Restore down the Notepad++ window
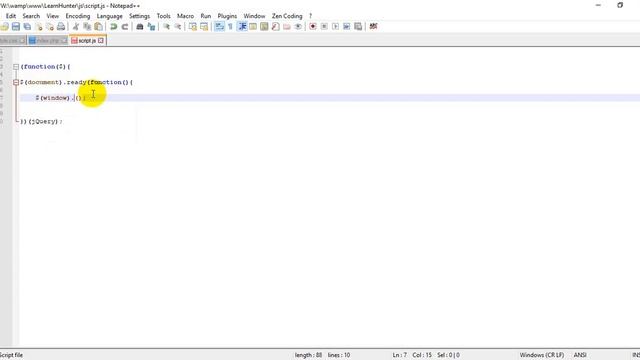 coord(620,5)
